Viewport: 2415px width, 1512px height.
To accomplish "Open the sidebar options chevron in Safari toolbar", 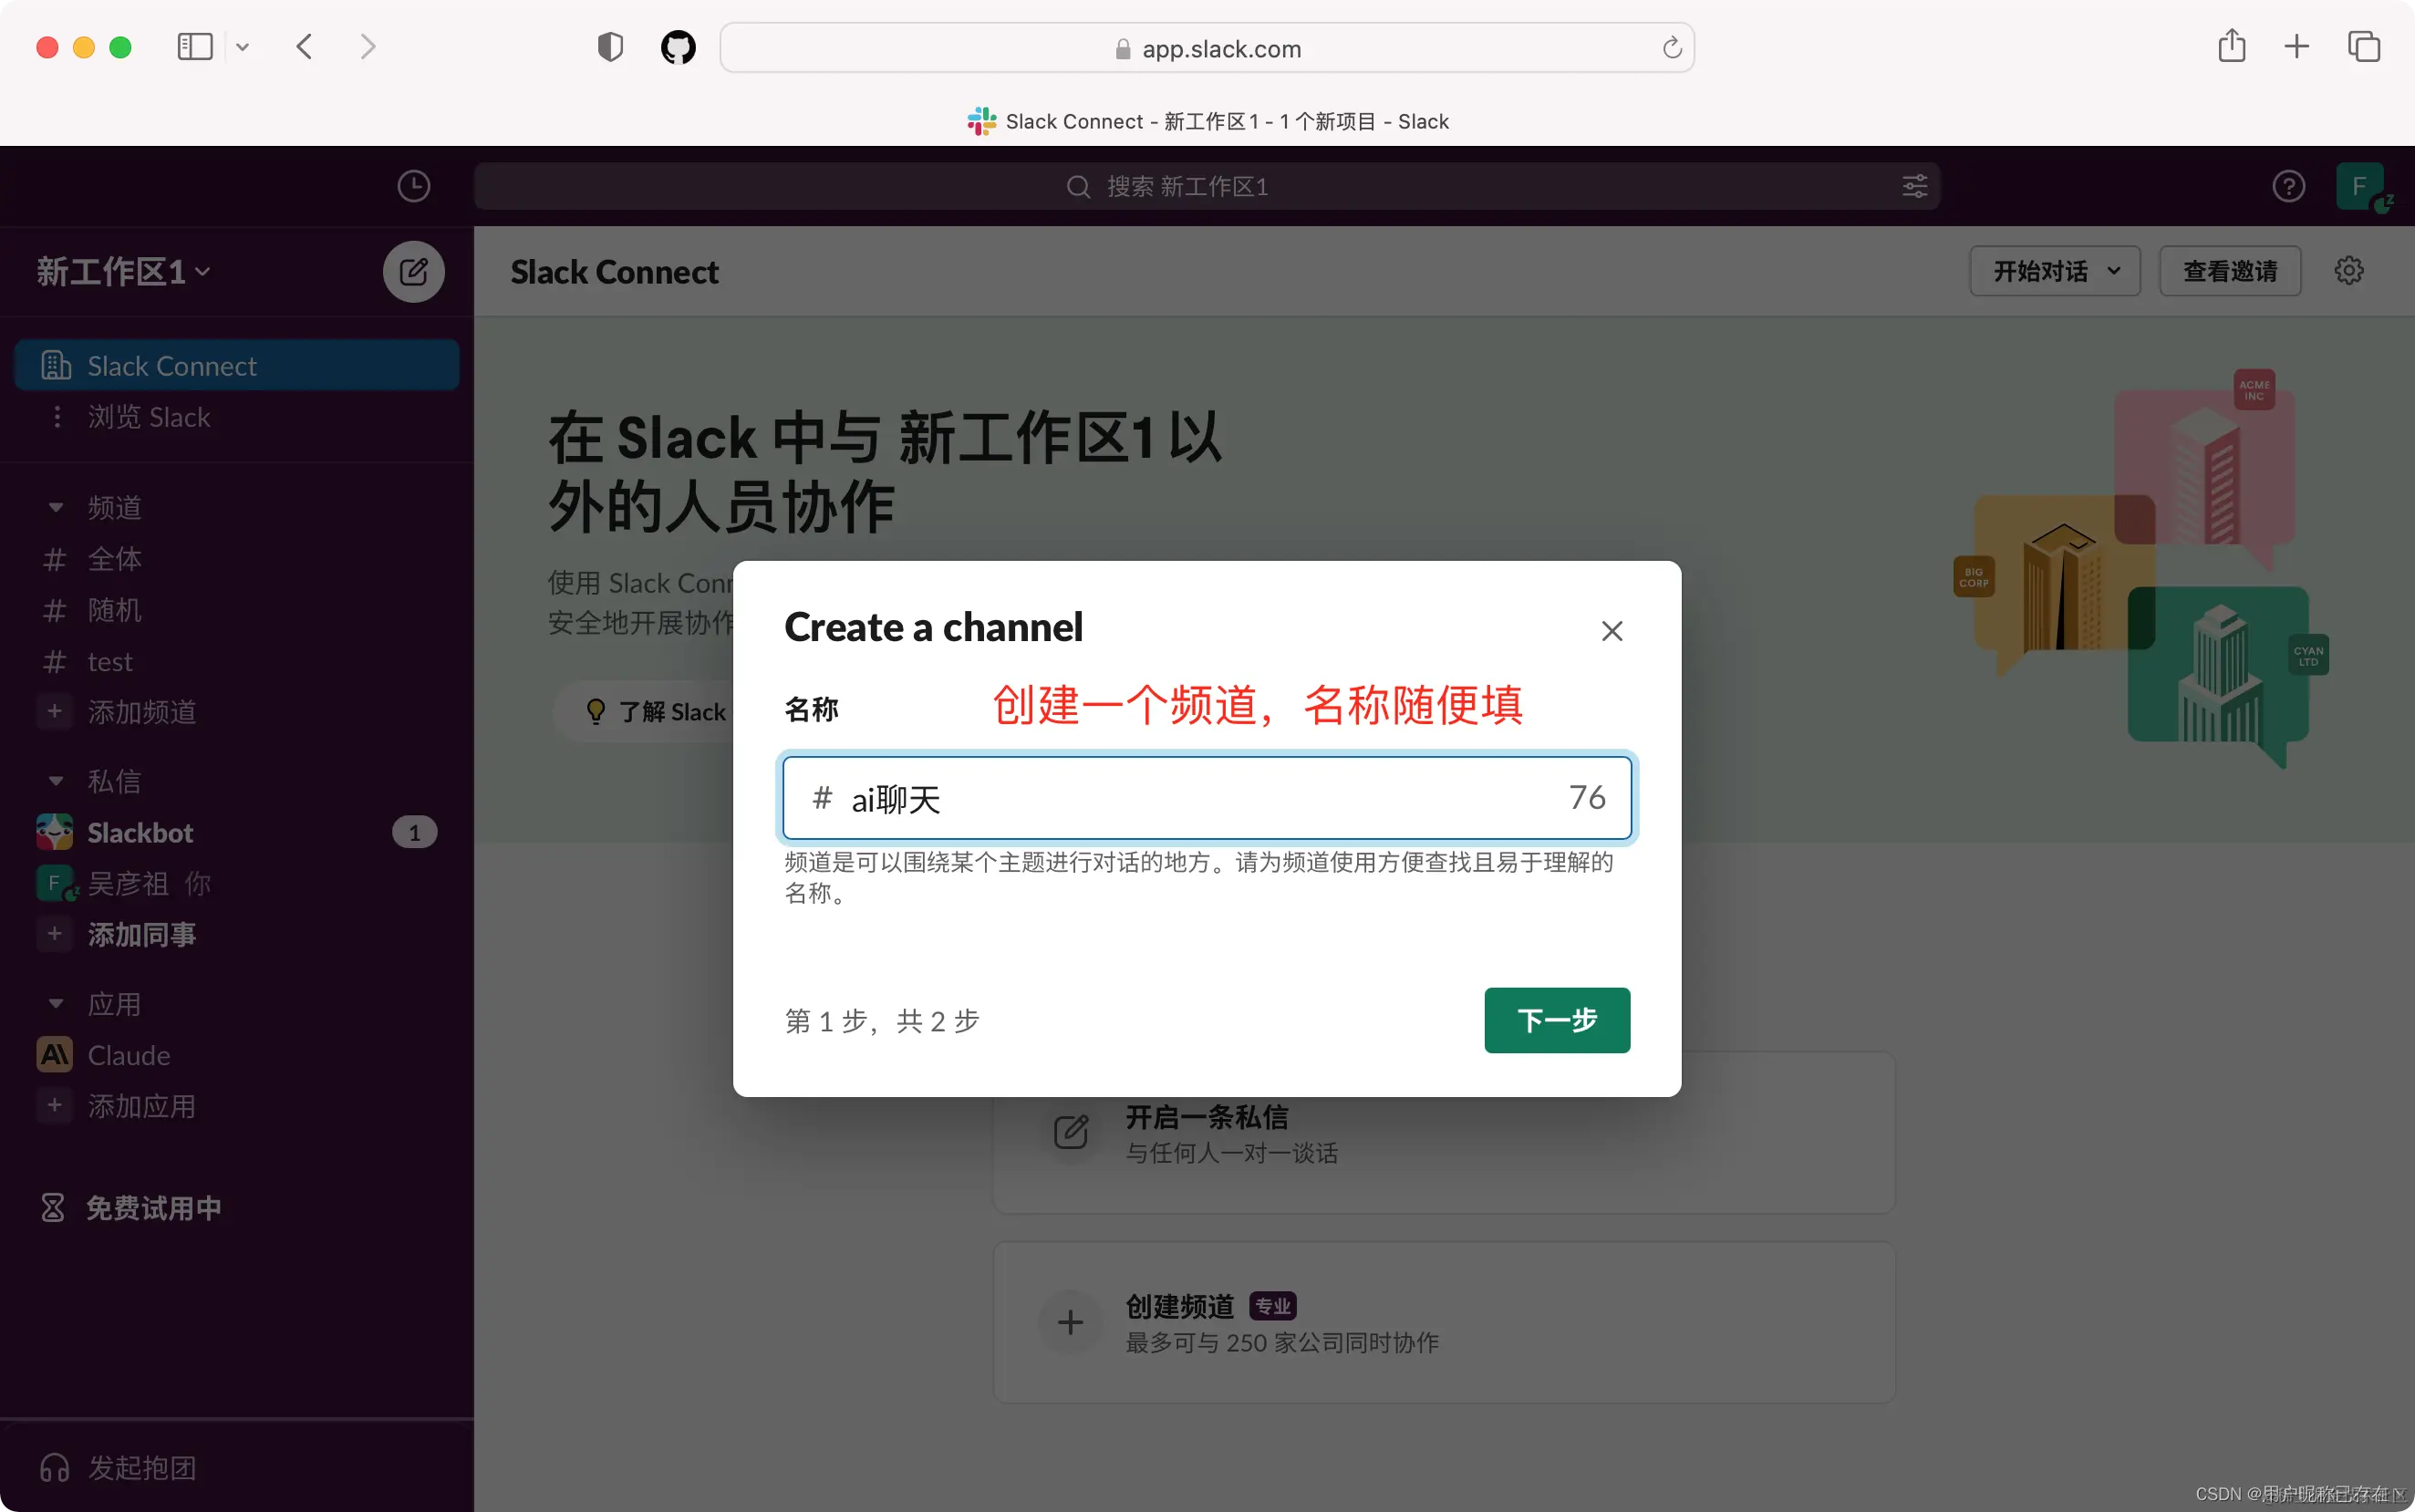I will coord(242,47).
